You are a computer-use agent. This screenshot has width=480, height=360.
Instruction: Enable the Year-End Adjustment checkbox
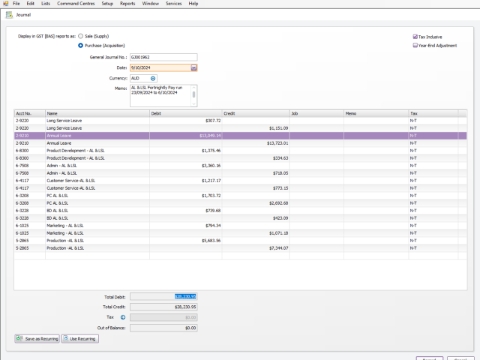(x=415, y=45)
